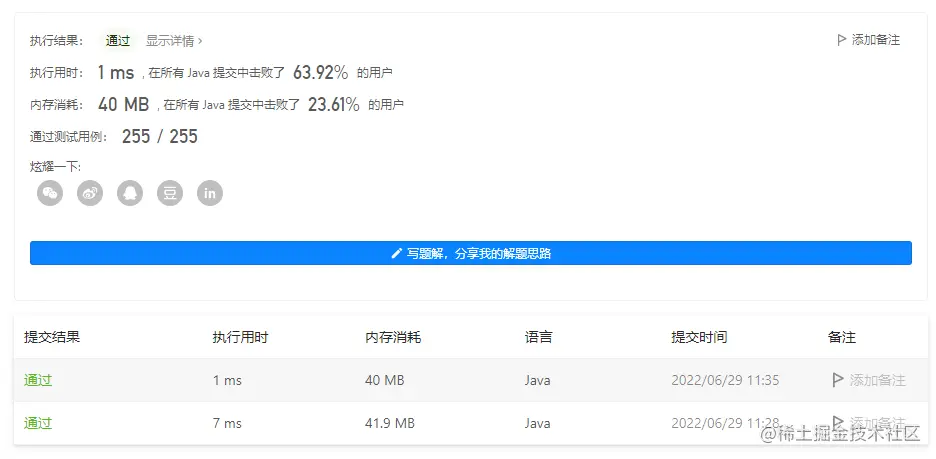Click the large 1 ms runtime value in the summary
The height and width of the screenshot is (459, 936).
pos(116,73)
